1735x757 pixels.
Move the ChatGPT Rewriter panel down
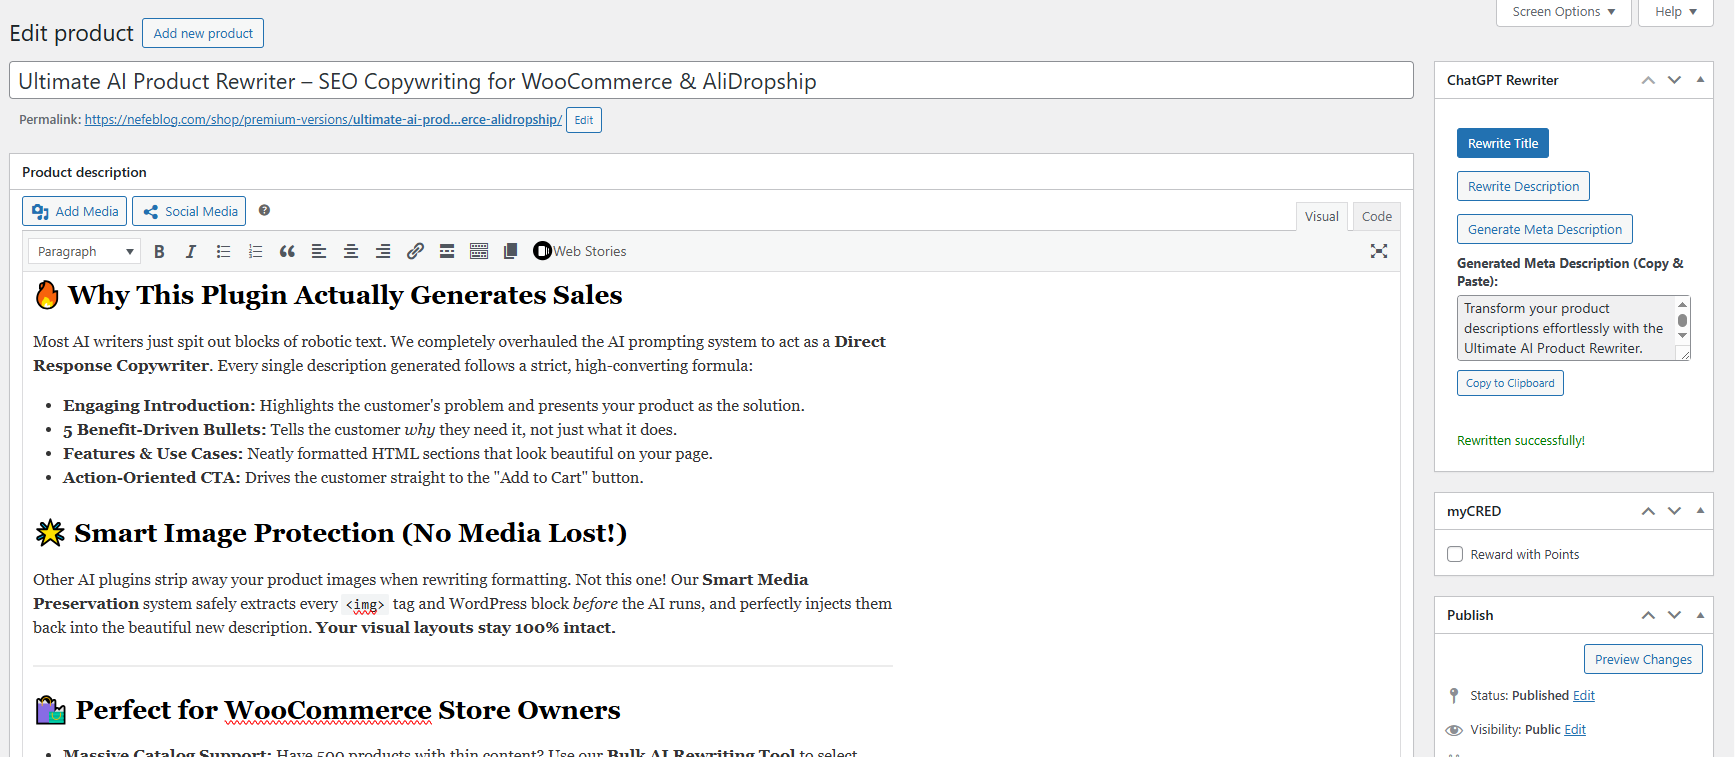(1674, 80)
